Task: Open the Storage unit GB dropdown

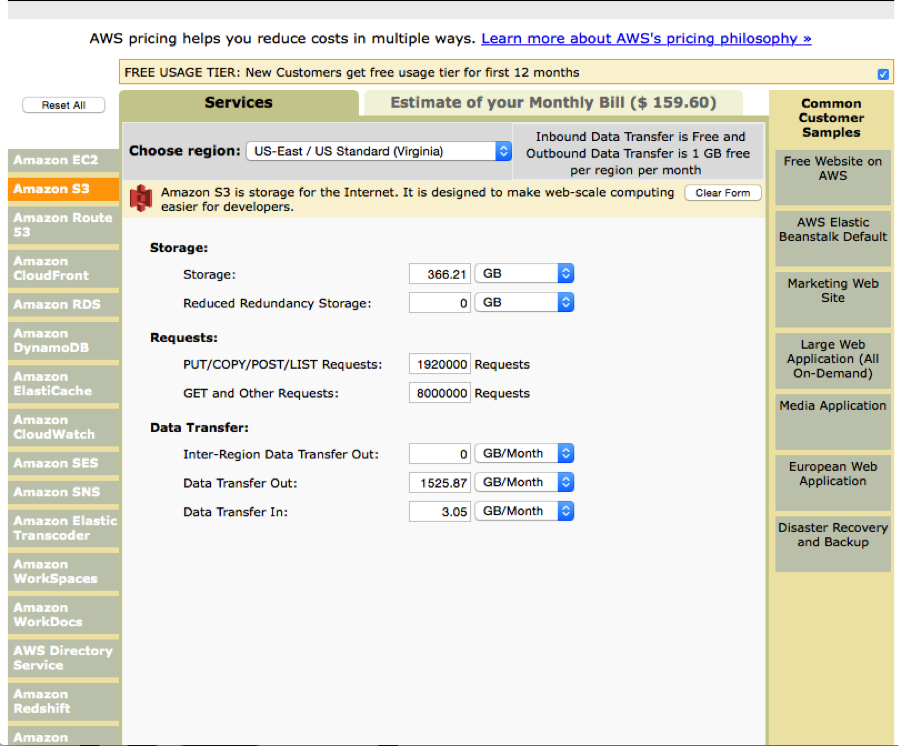Action: coord(524,273)
